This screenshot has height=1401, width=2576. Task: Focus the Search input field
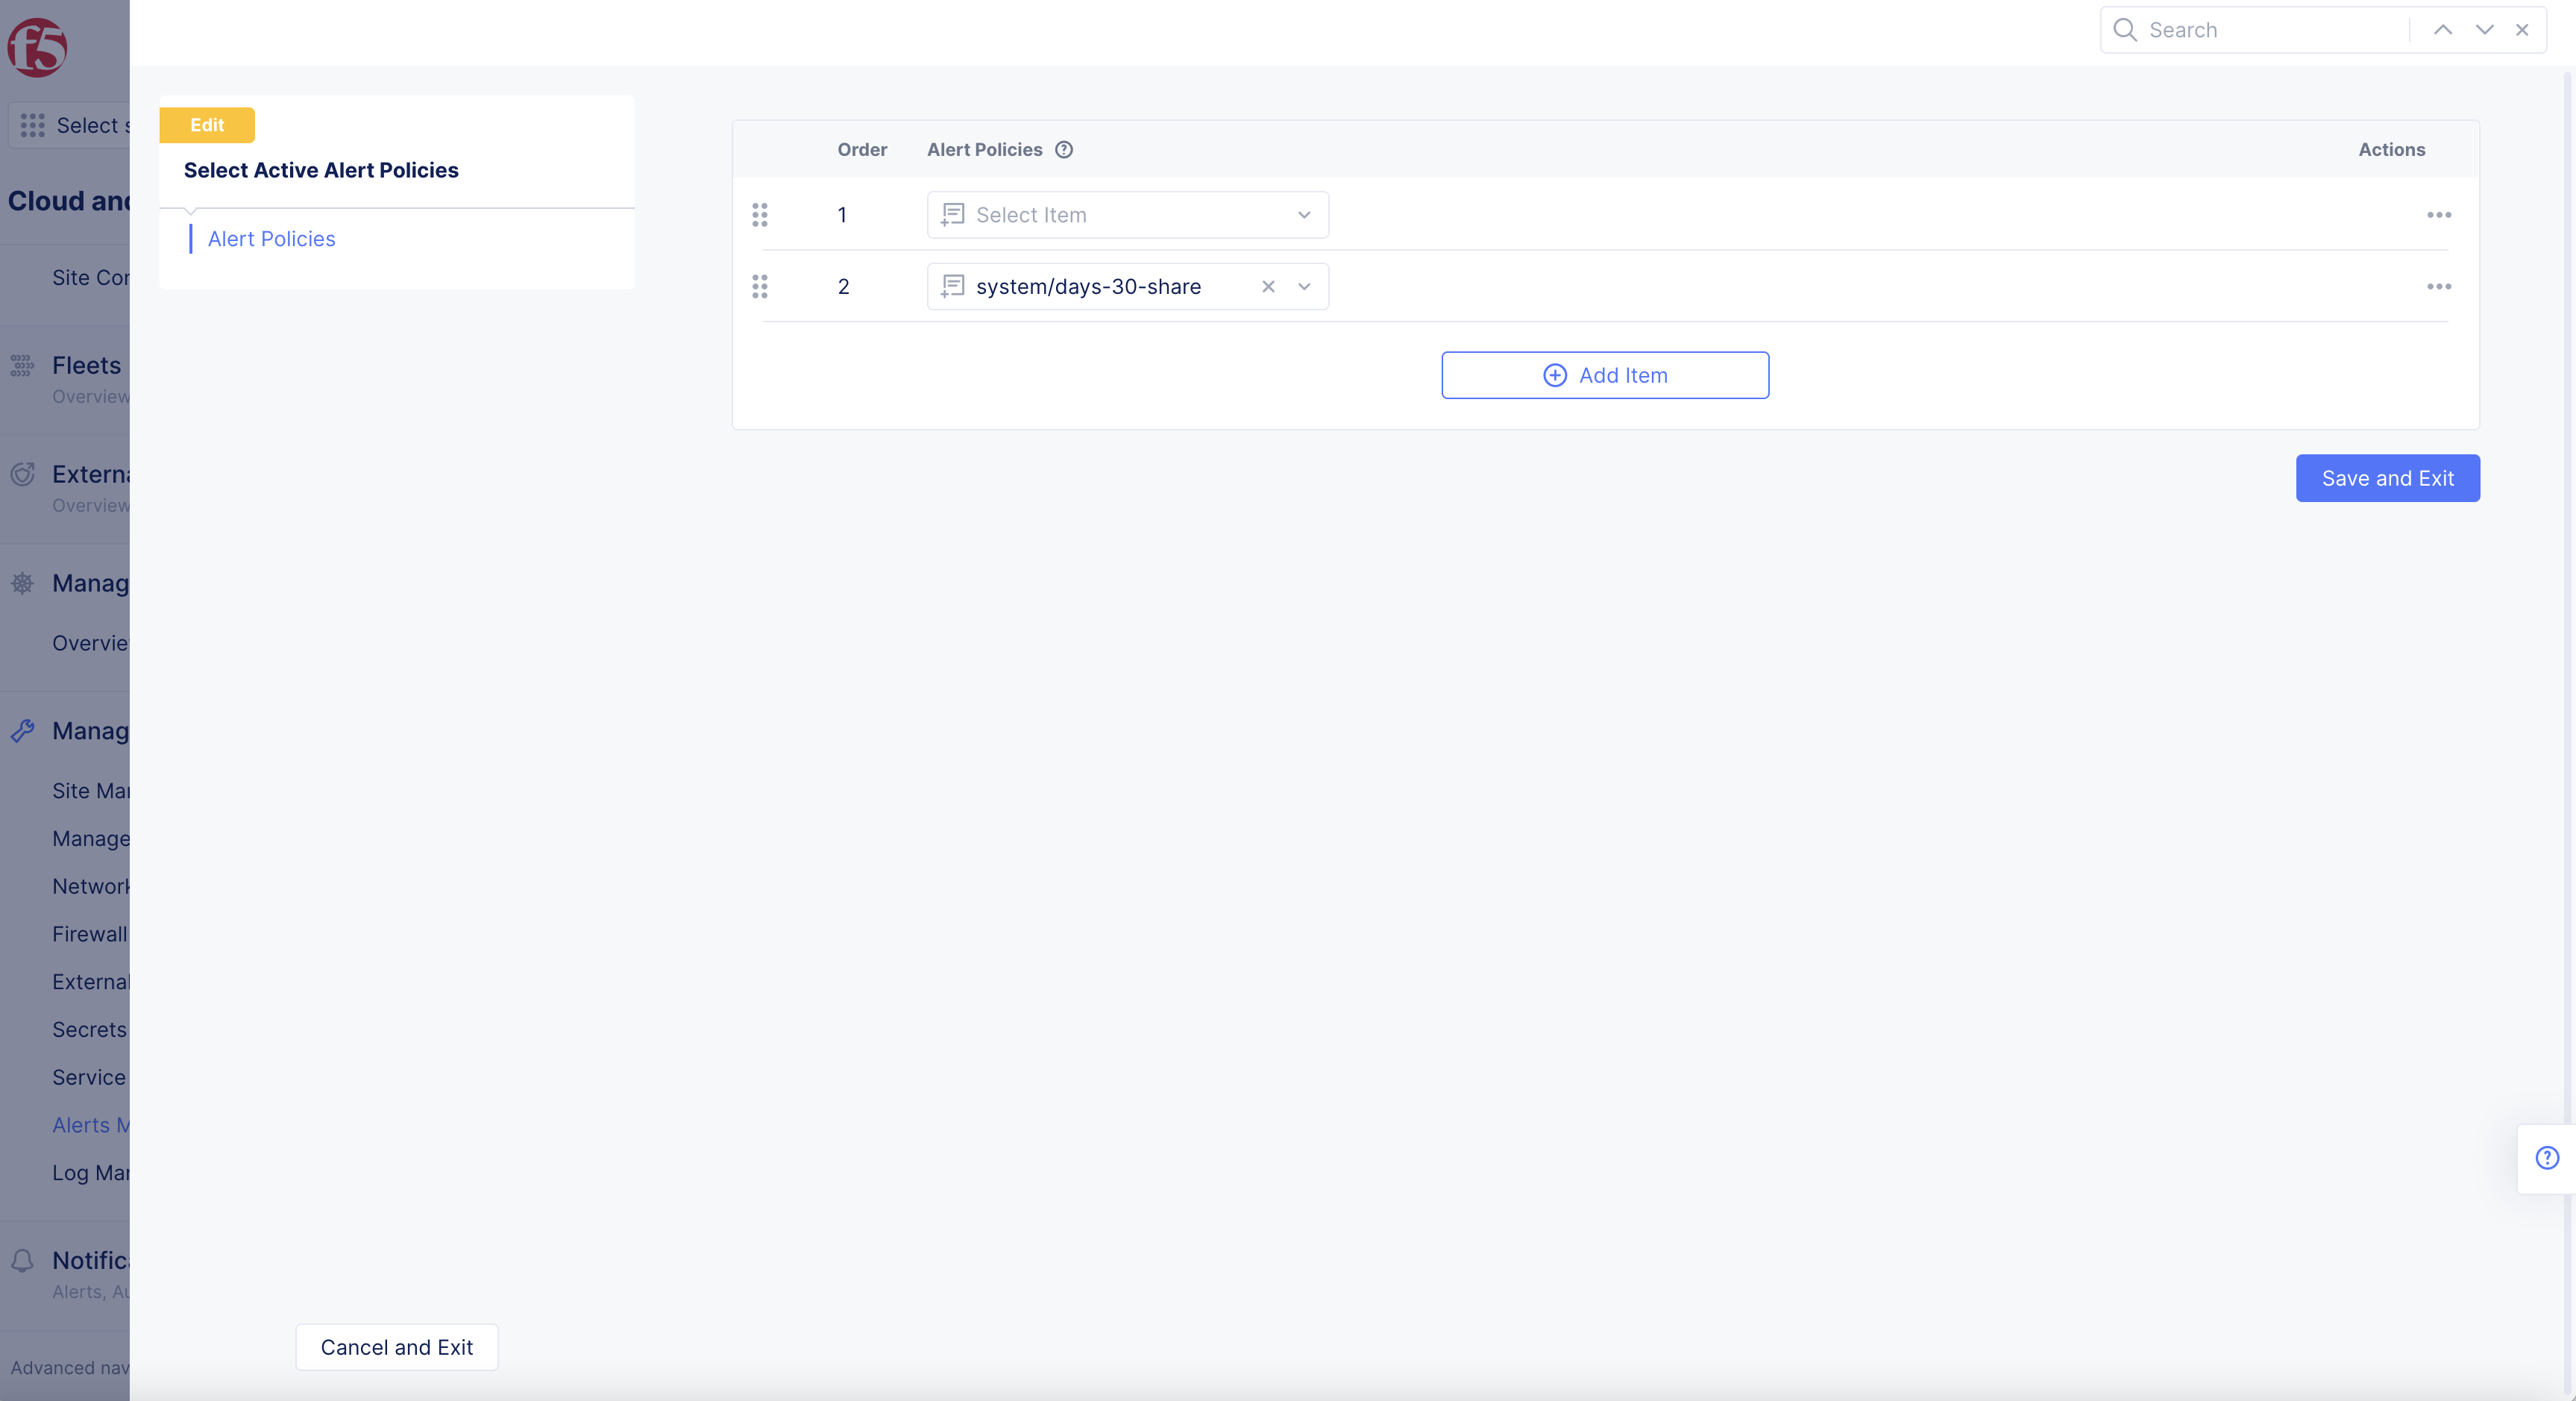(2270, 30)
